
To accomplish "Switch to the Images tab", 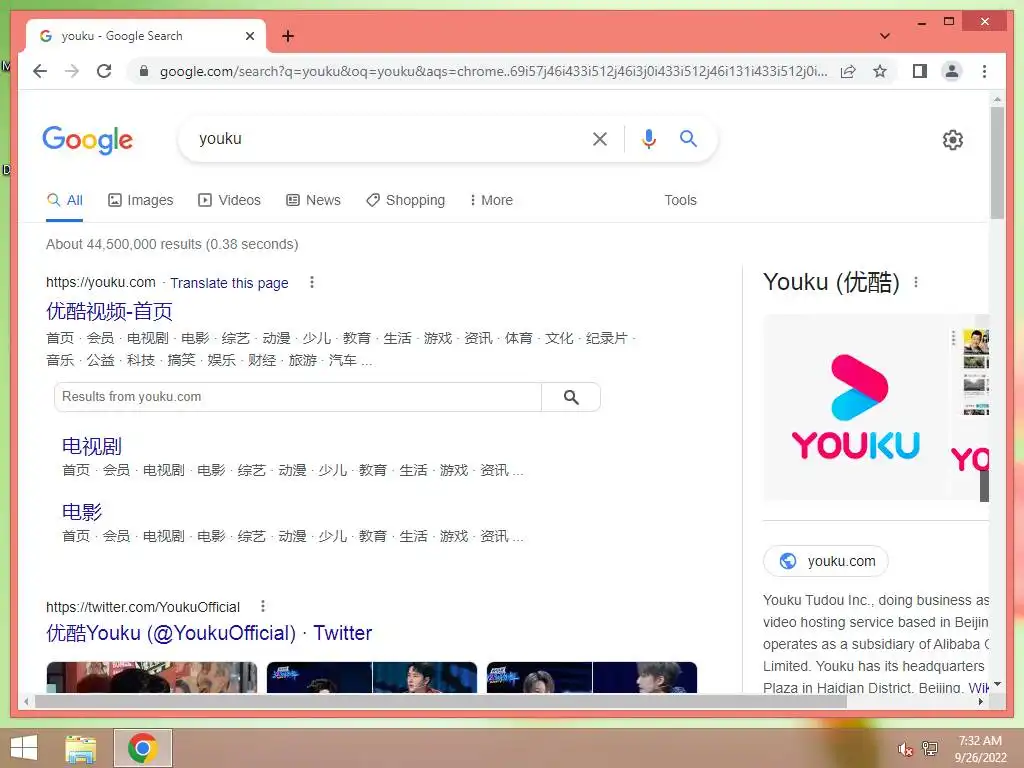I will click(x=140, y=200).
